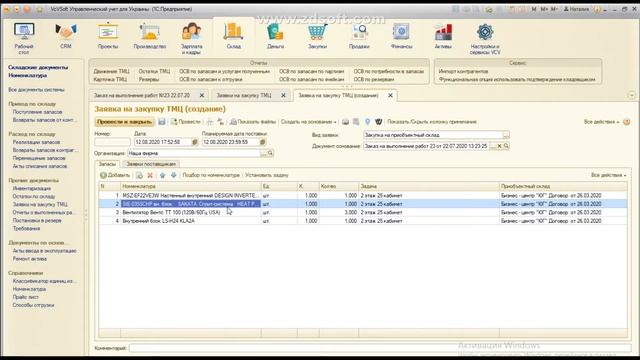Select the MSZ-EF22VE3W table row
640x360 pixels.
point(363,196)
